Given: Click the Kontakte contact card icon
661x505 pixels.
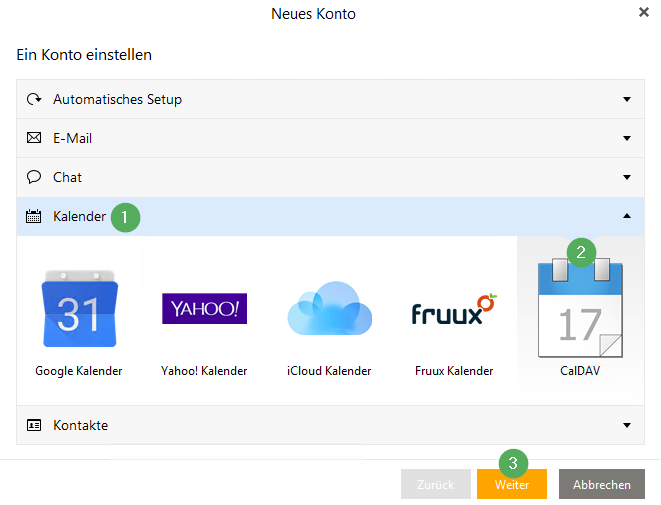Looking at the screenshot, I should (x=34, y=425).
